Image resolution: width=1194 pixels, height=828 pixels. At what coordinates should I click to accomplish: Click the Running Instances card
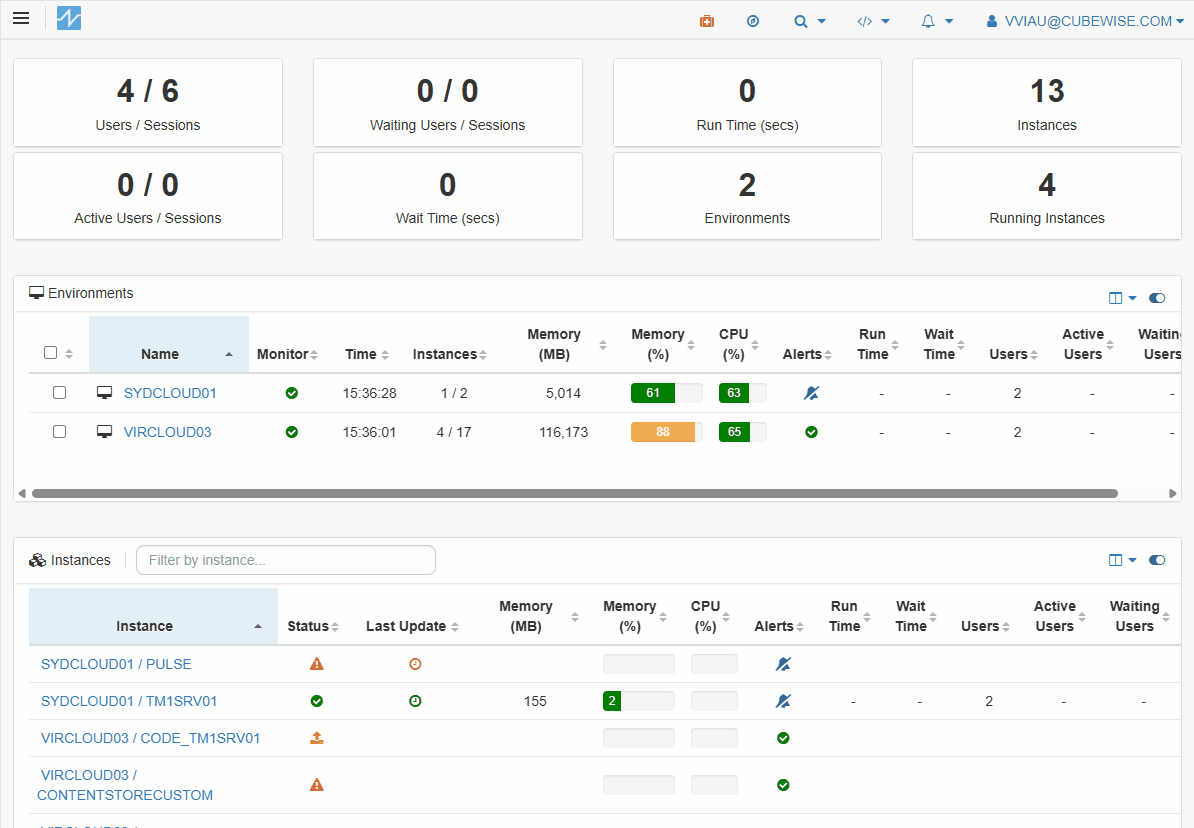pyautogui.click(x=1047, y=196)
